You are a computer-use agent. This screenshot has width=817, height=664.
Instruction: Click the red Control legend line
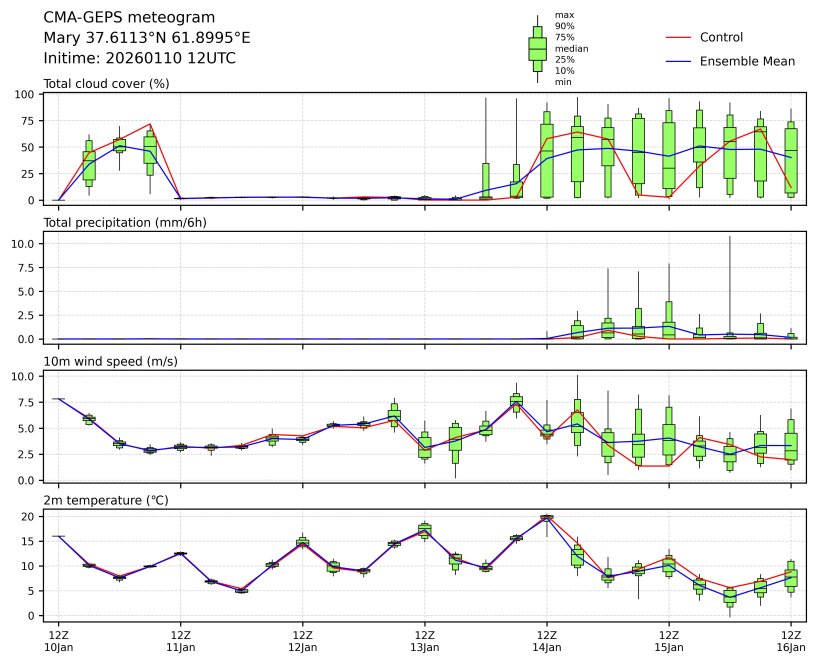[679, 37]
